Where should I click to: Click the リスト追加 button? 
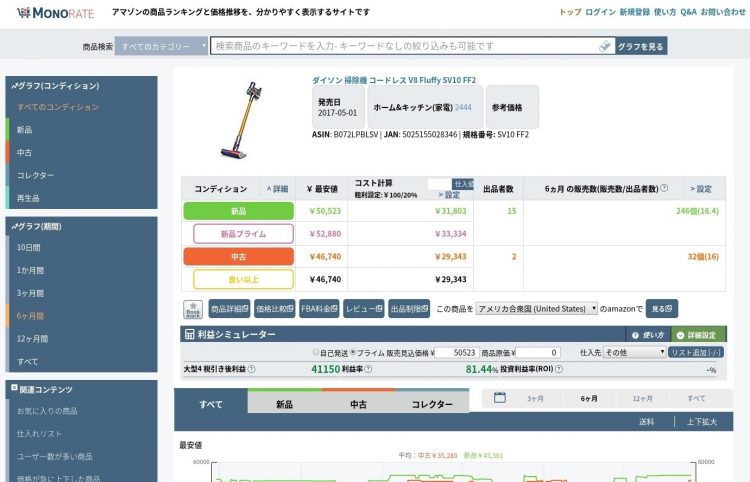[x=695, y=352]
